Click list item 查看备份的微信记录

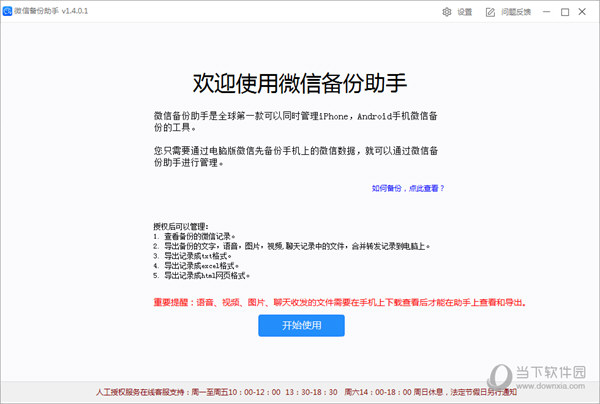coord(194,236)
